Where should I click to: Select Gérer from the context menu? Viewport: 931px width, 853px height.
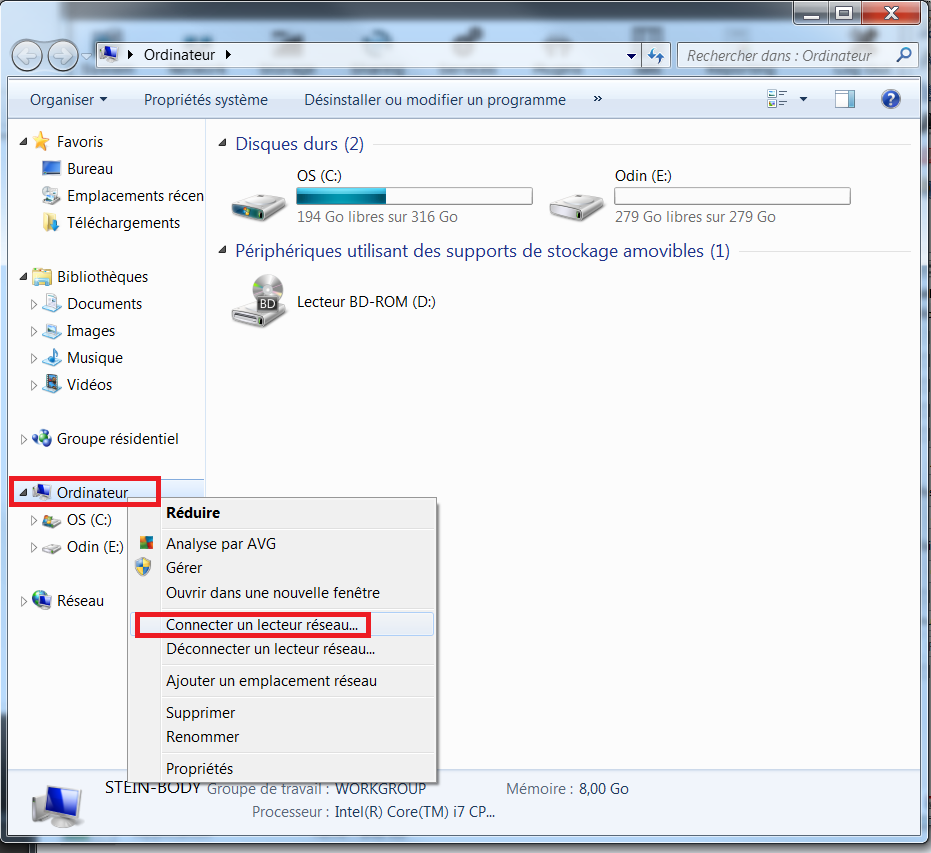coord(184,567)
